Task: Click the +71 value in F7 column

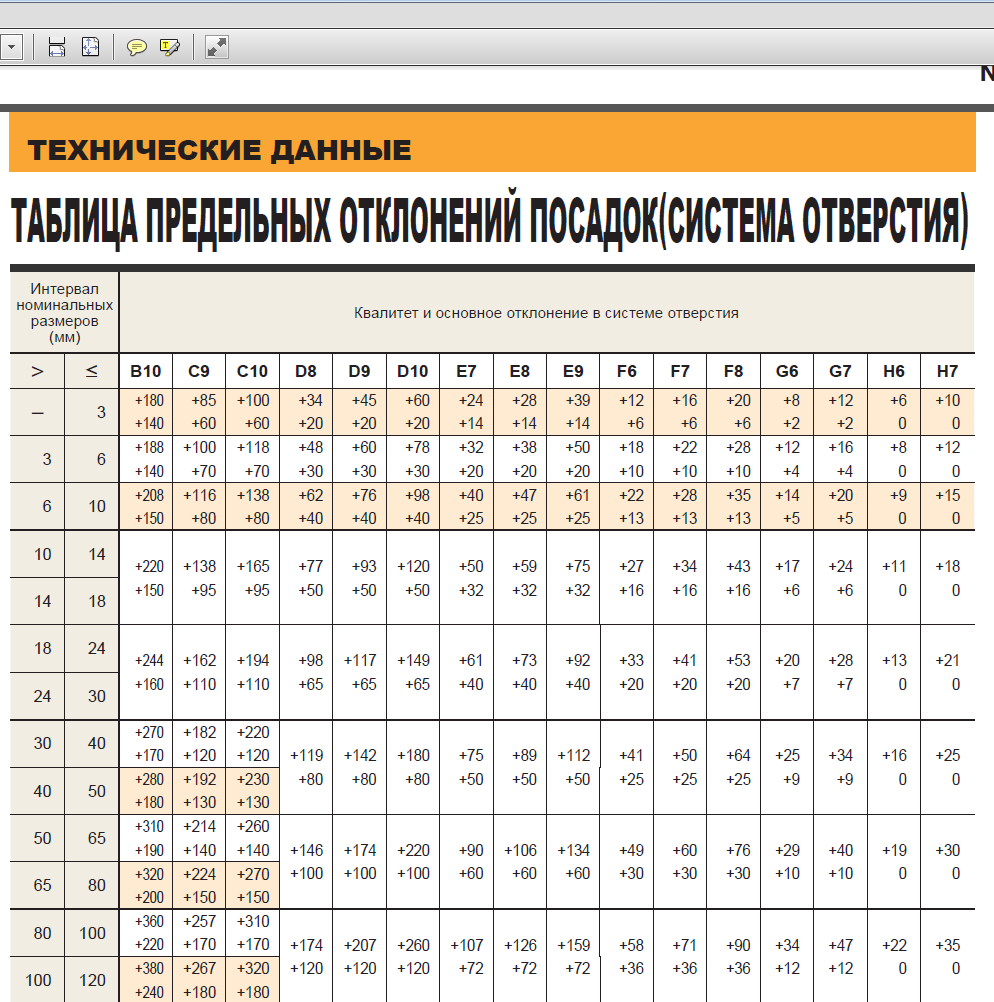Action: click(685, 945)
